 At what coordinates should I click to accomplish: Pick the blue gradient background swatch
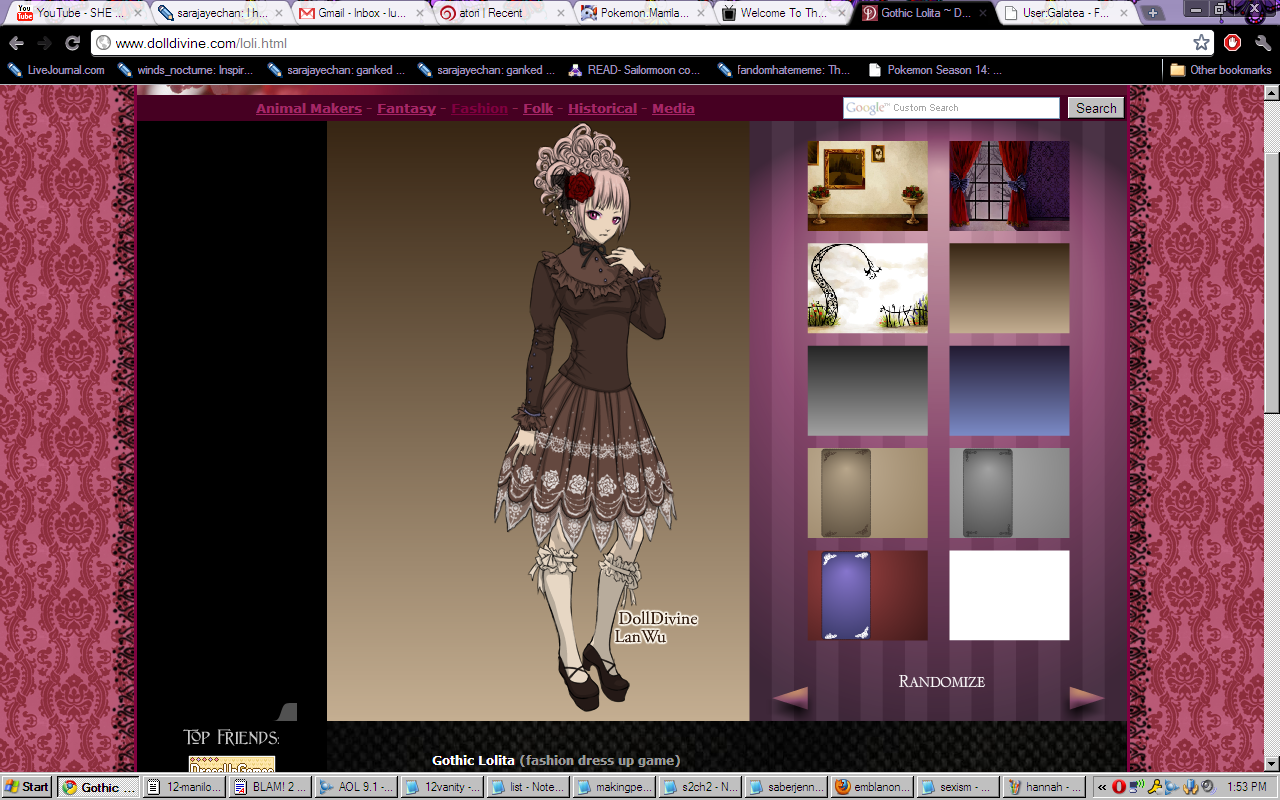[1008, 391]
